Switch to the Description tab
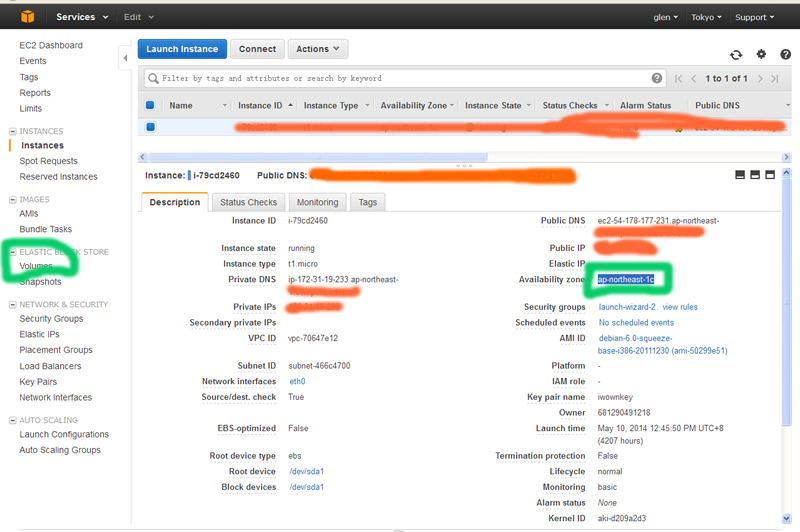This screenshot has height=532, width=800. click(174, 202)
